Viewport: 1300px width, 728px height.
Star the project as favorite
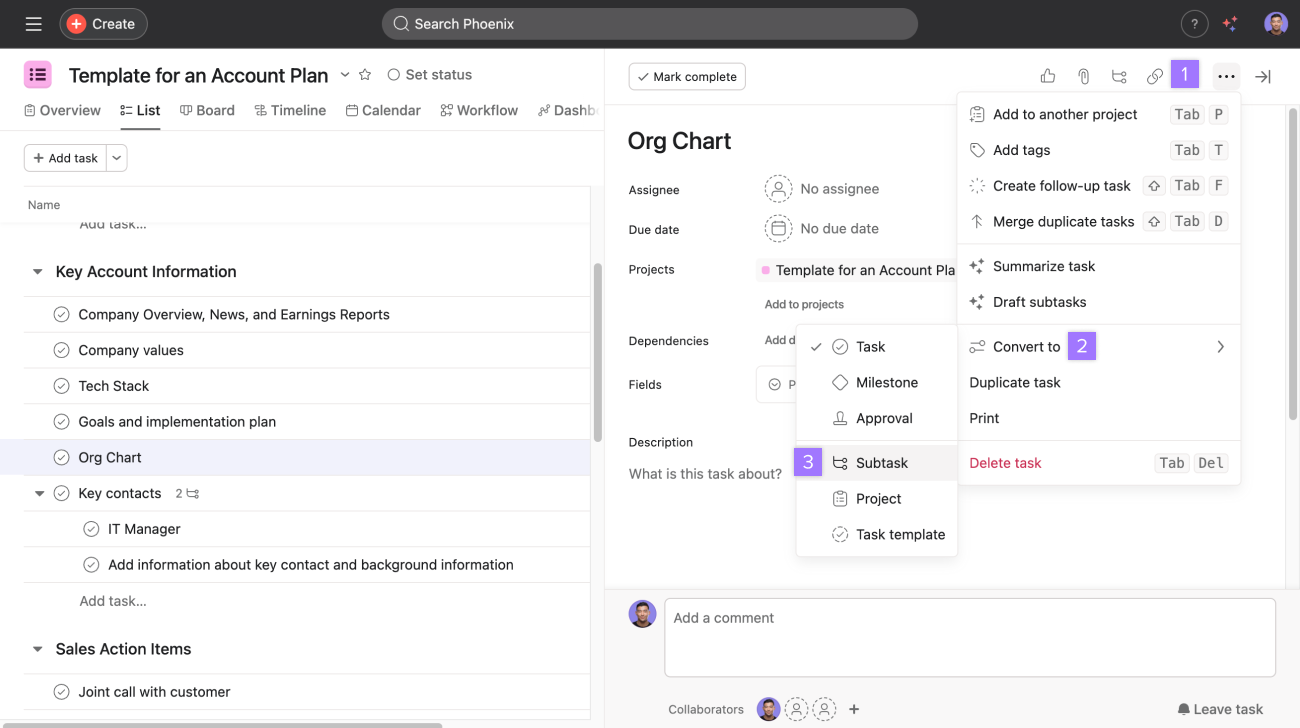(x=365, y=75)
